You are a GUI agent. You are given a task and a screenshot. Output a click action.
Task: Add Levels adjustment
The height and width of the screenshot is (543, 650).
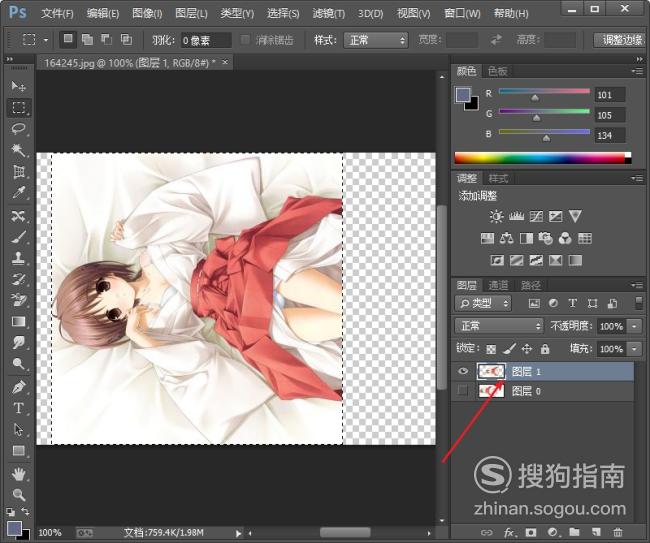pyautogui.click(x=516, y=216)
